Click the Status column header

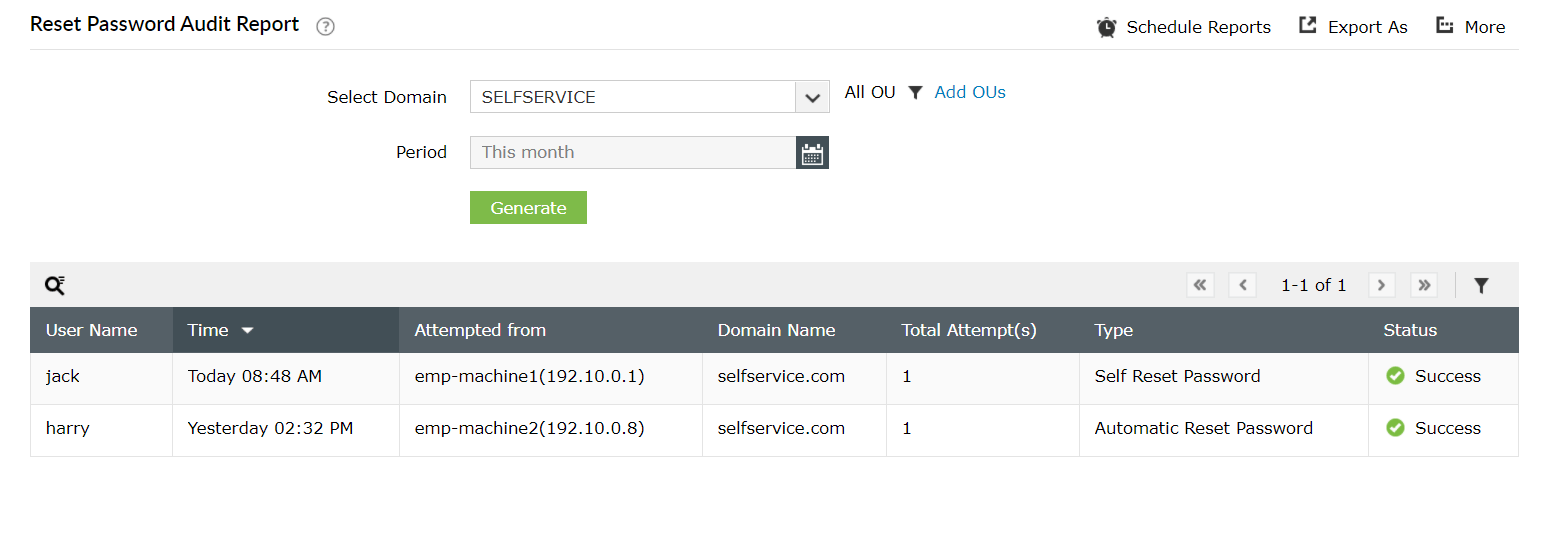(1410, 330)
